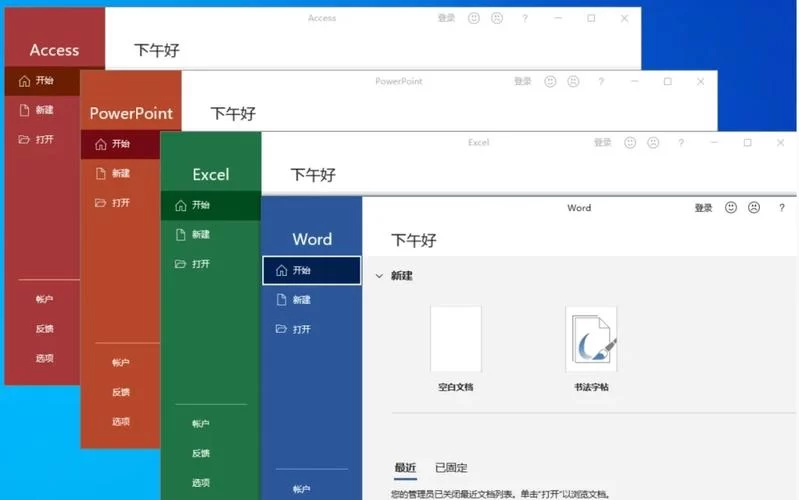Open 反馈 (Feedback) in Access window
The image size is (799, 500).
(44, 329)
